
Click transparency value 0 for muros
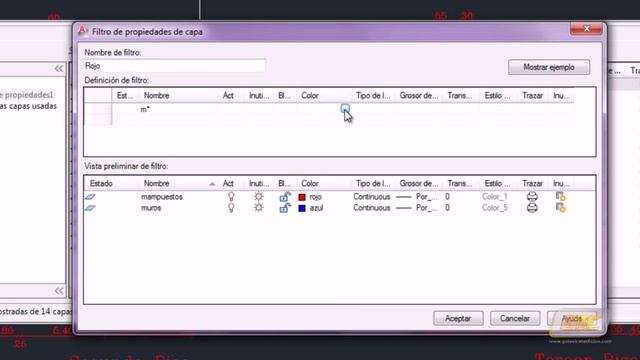pyautogui.click(x=447, y=208)
